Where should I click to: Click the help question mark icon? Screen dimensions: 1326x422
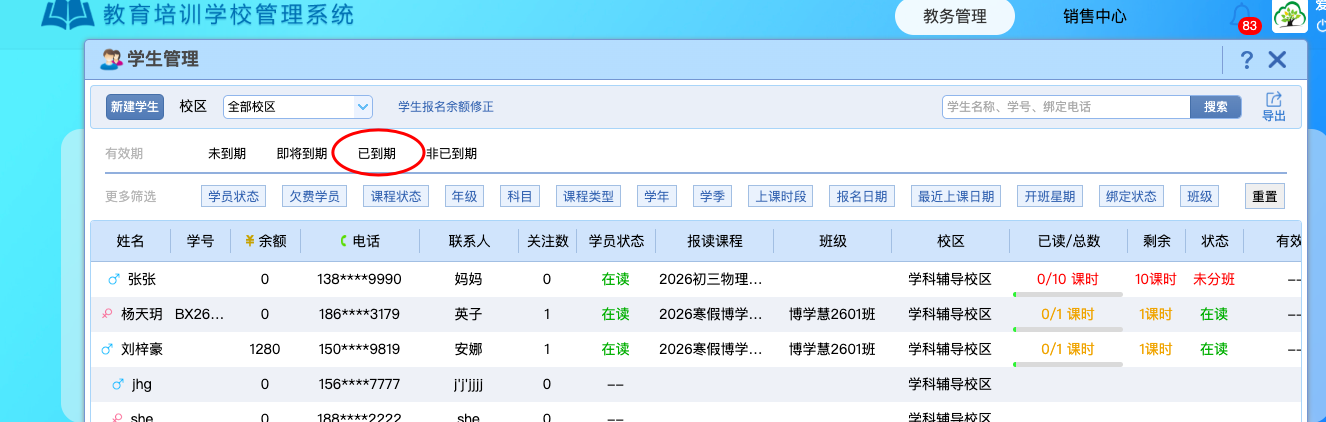pyautogui.click(x=1246, y=60)
